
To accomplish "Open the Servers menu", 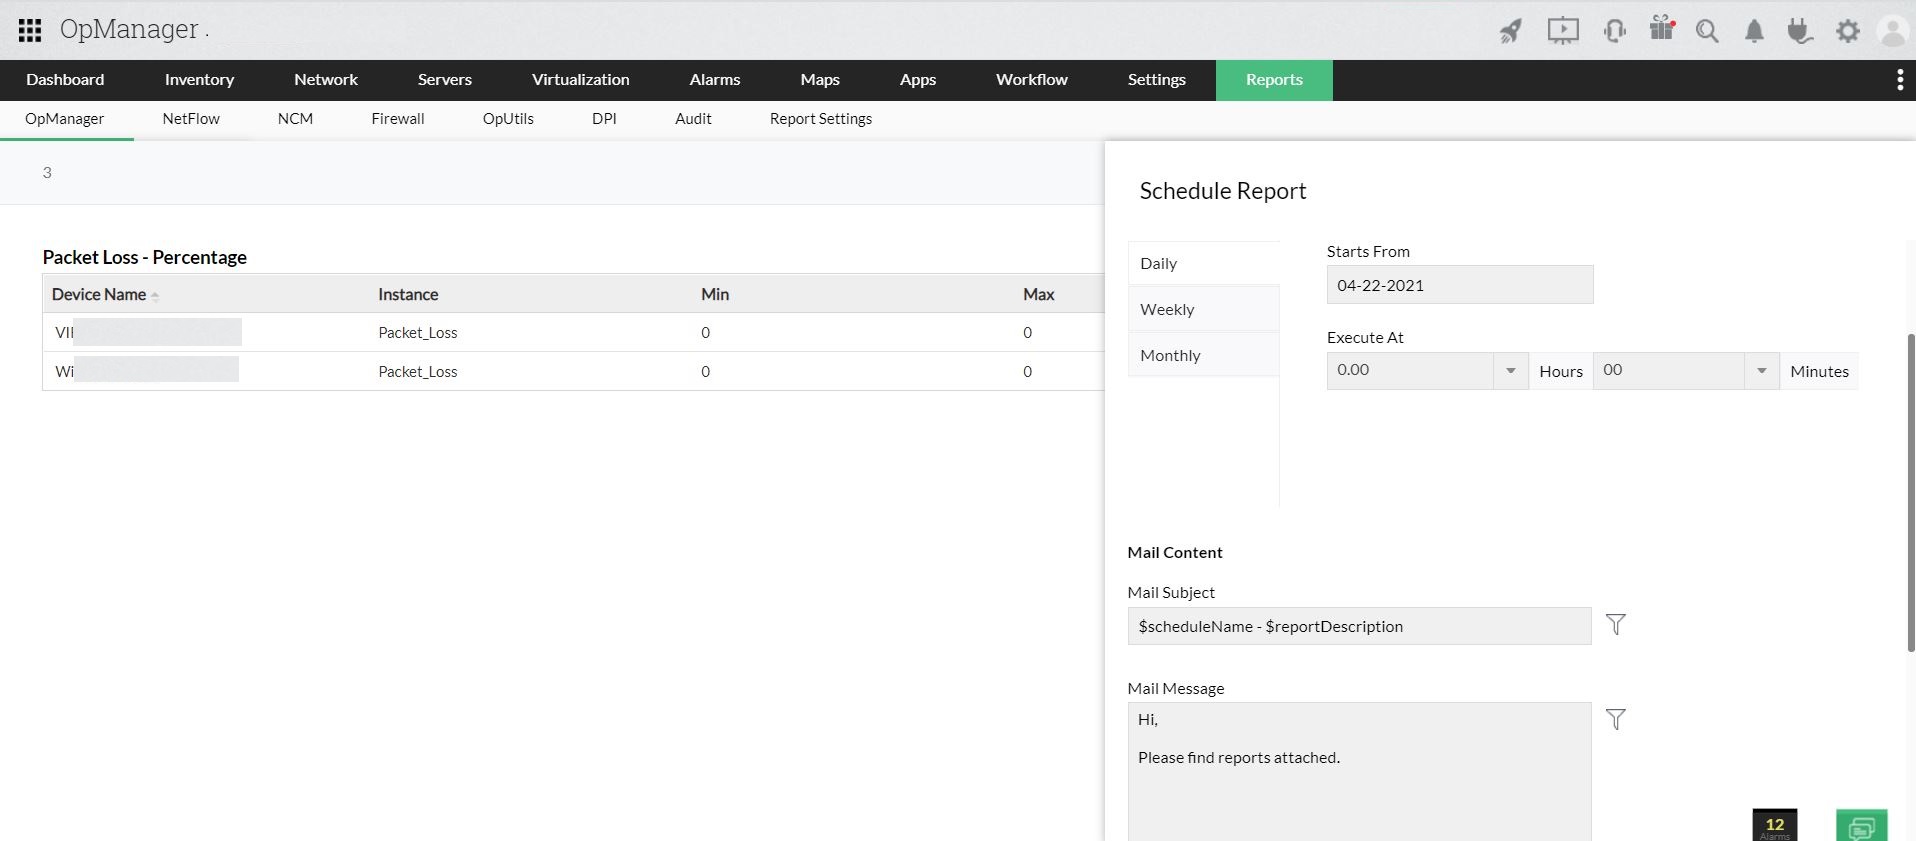I will (x=445, y=80).
